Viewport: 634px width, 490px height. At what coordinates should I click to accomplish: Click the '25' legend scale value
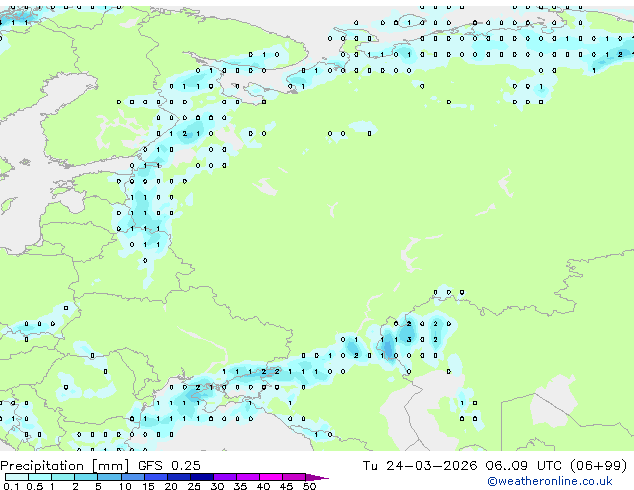tap(194, 486)
